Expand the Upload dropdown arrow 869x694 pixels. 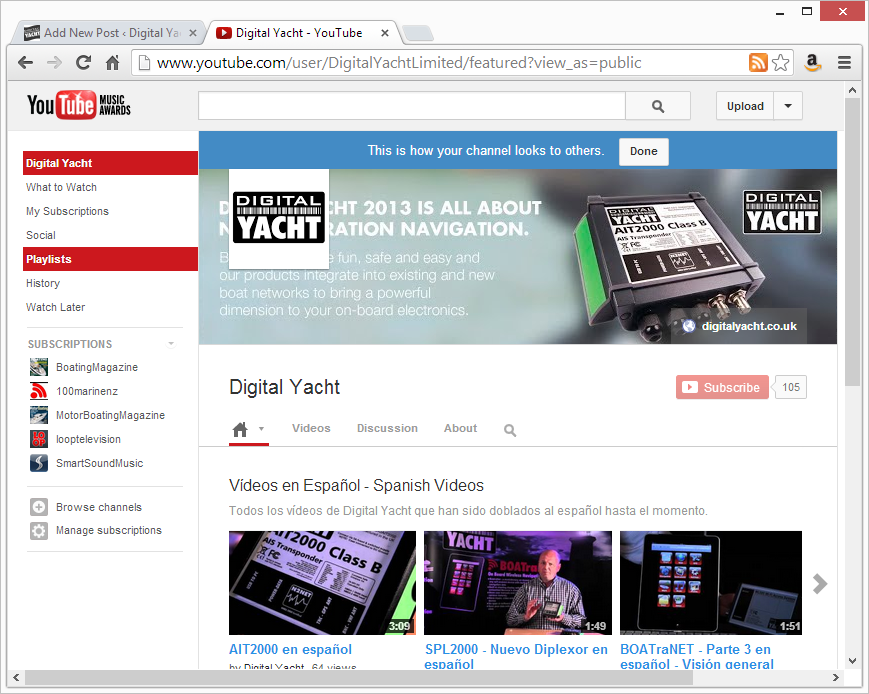788,105
